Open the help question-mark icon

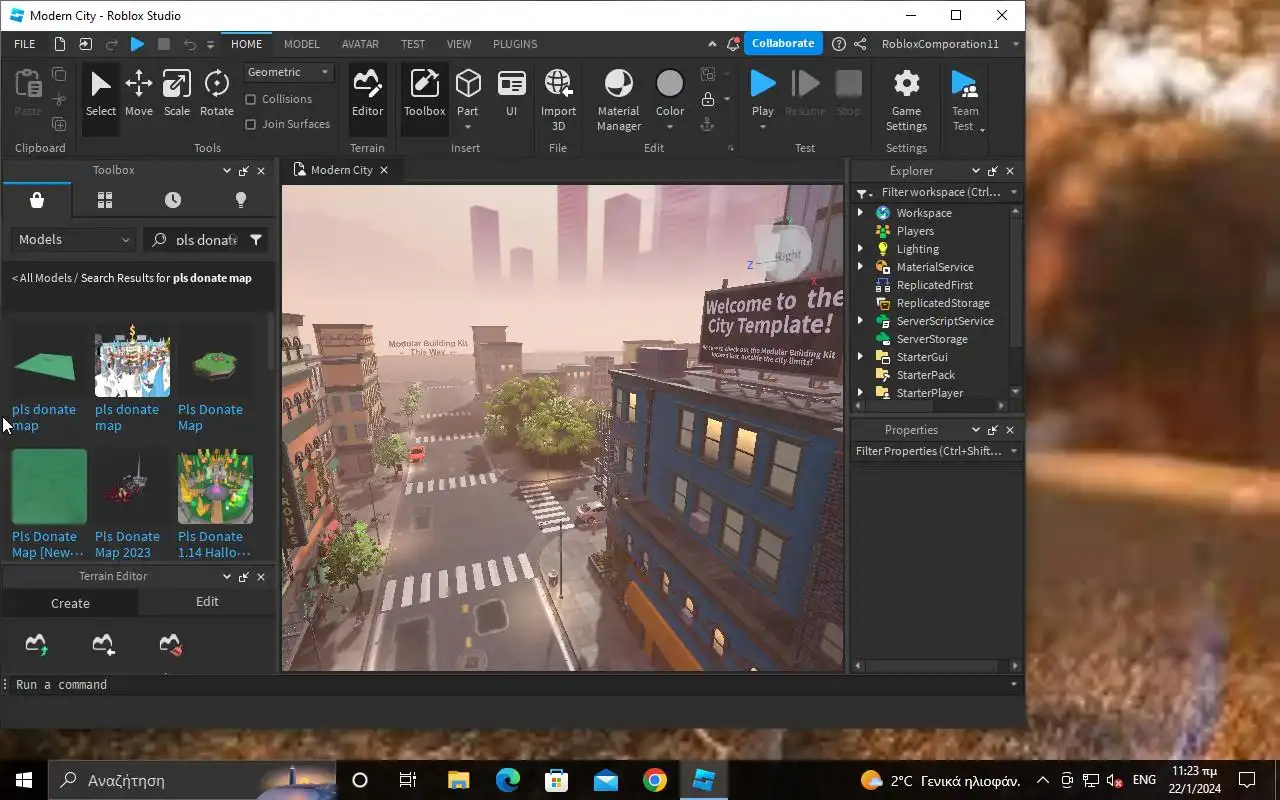(x=839, y=44)
